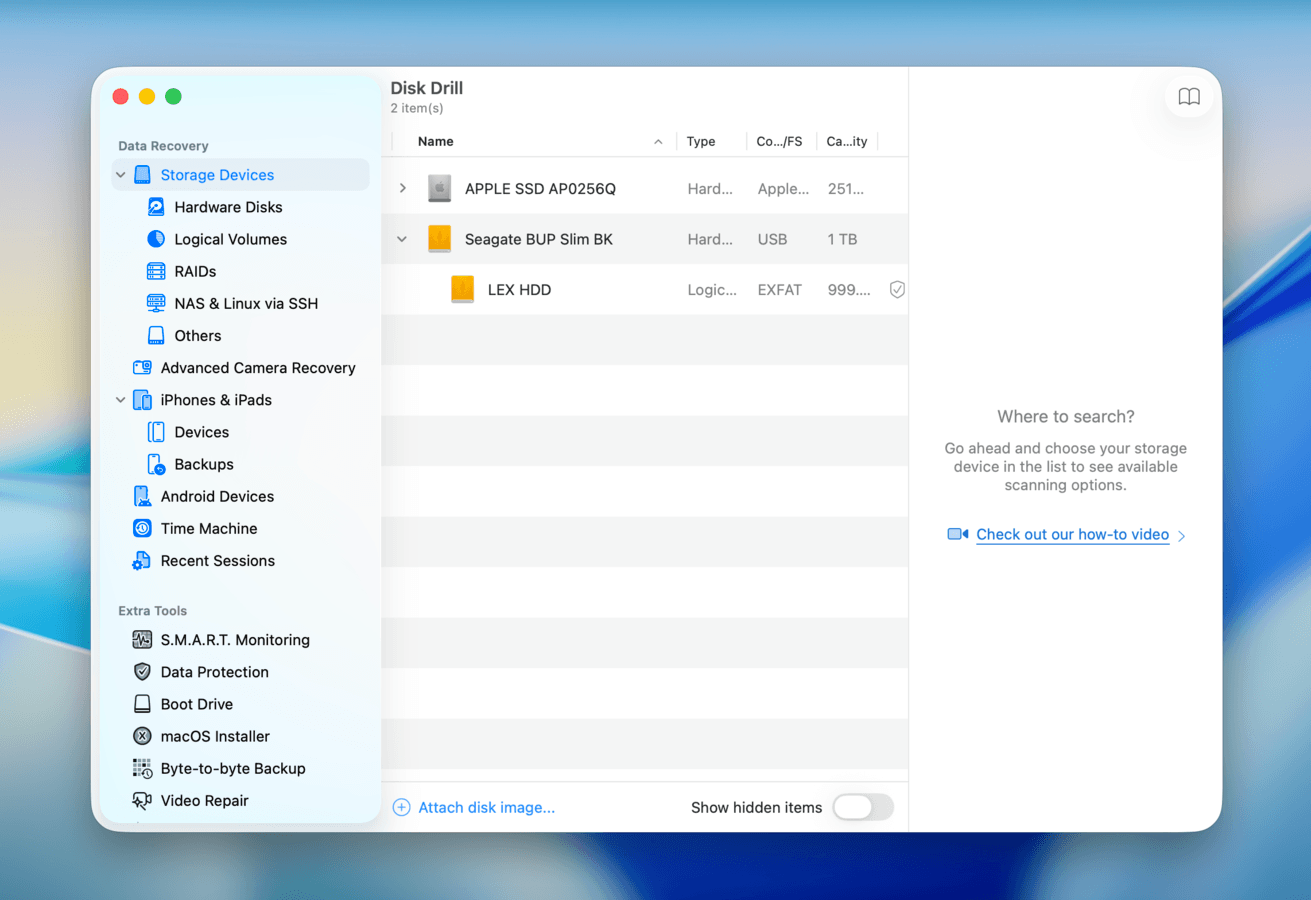
Task: Open Advanced Camera Recovery icon
Action: [x=142, y=368]
